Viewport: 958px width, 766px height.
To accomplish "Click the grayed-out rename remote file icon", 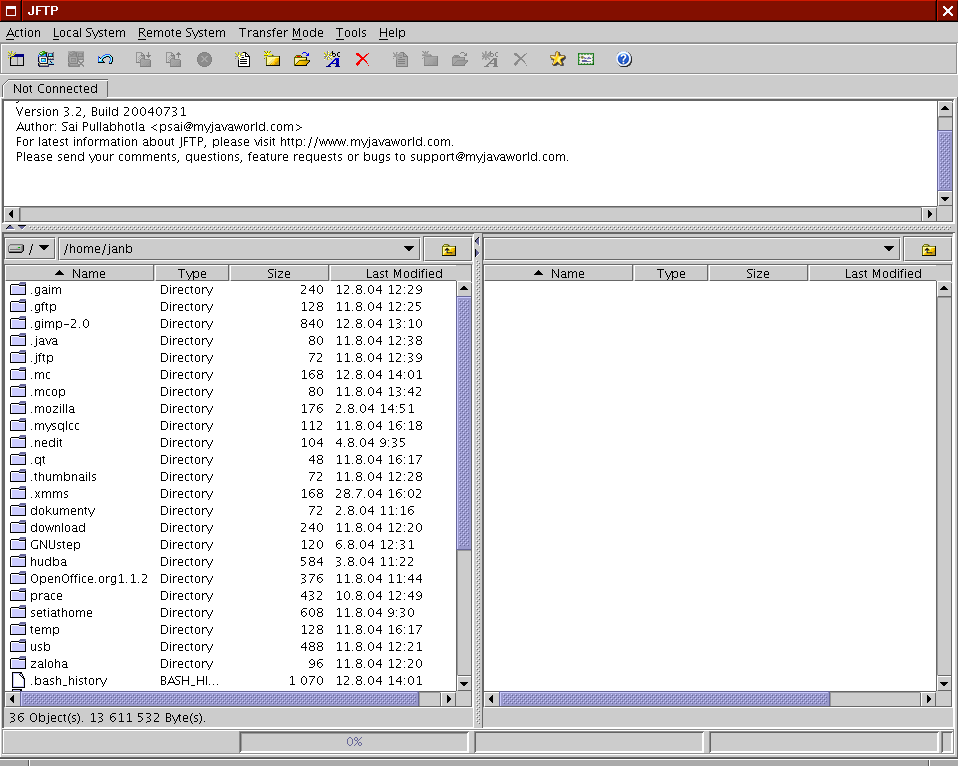I will (x=490, y=59).
